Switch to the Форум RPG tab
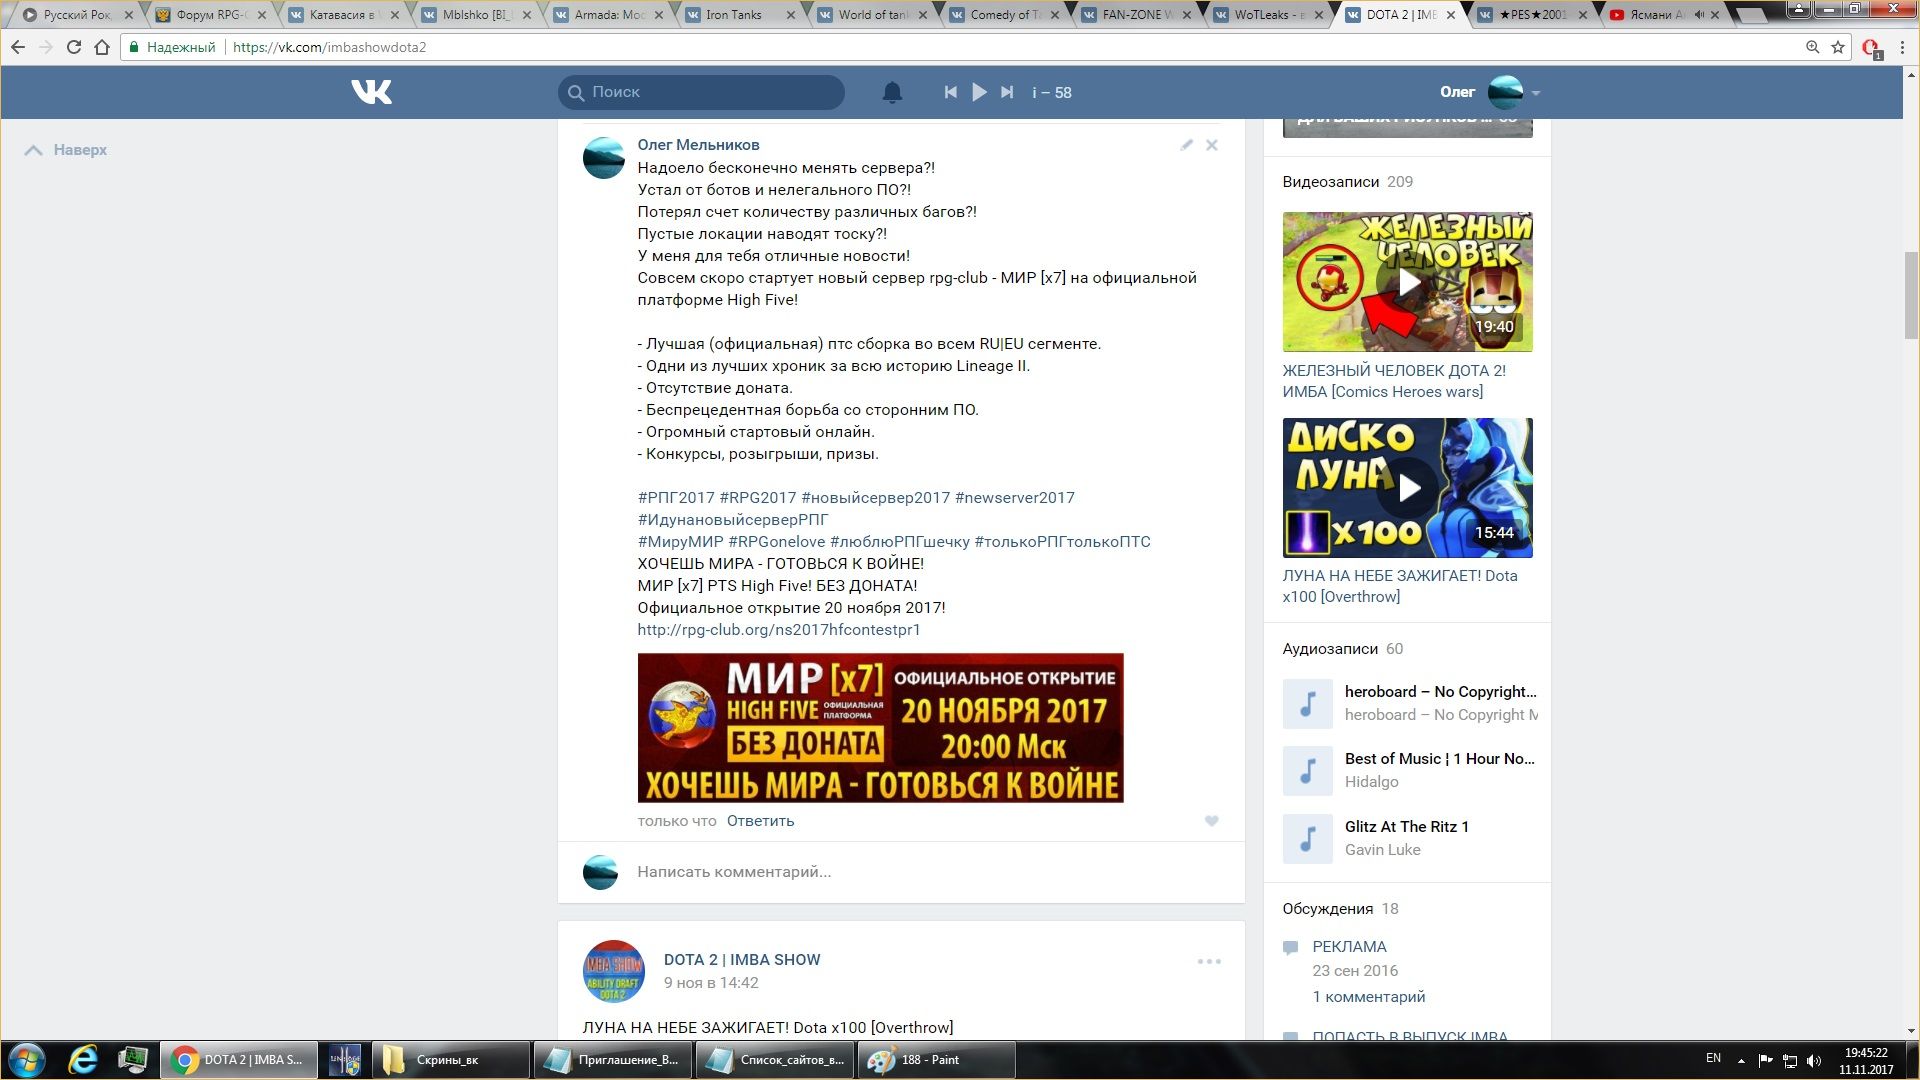This screenshot has height=1080, width=1920. tap(210, 15)
